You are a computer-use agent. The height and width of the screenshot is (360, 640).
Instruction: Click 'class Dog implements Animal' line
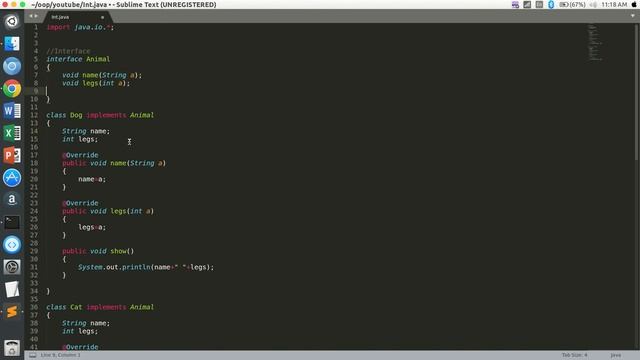100,115
